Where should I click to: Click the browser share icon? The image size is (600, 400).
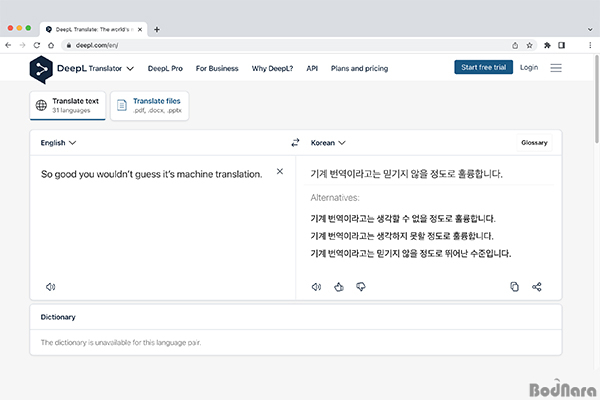coord(515,45)
